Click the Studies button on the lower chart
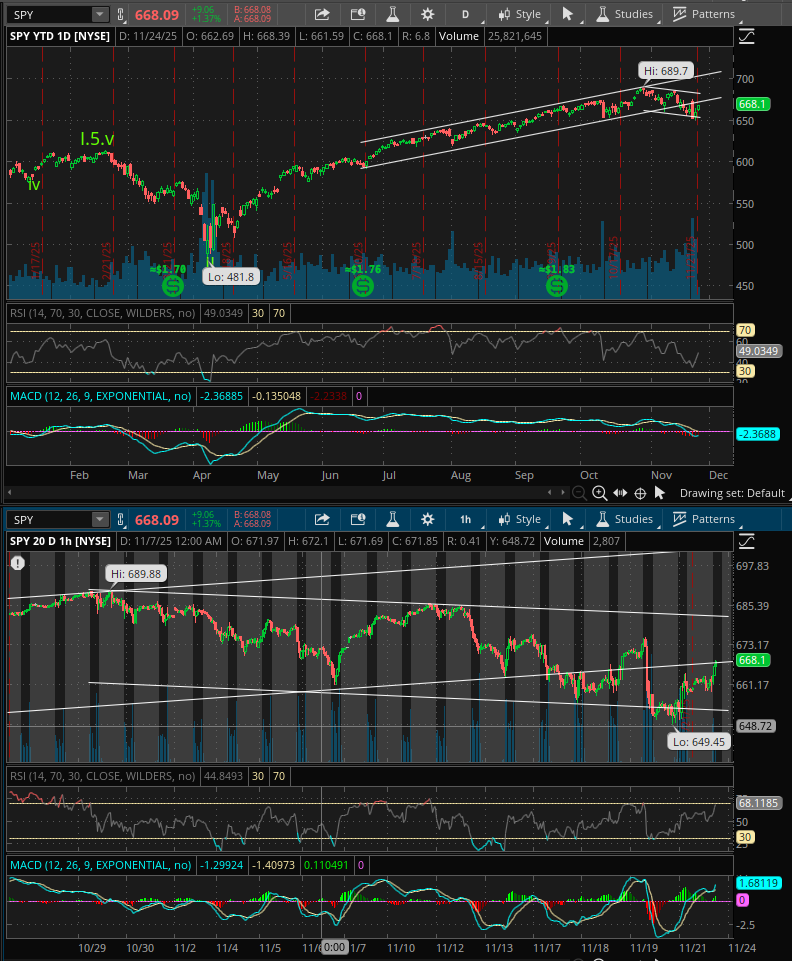 (x=625, y=519)
